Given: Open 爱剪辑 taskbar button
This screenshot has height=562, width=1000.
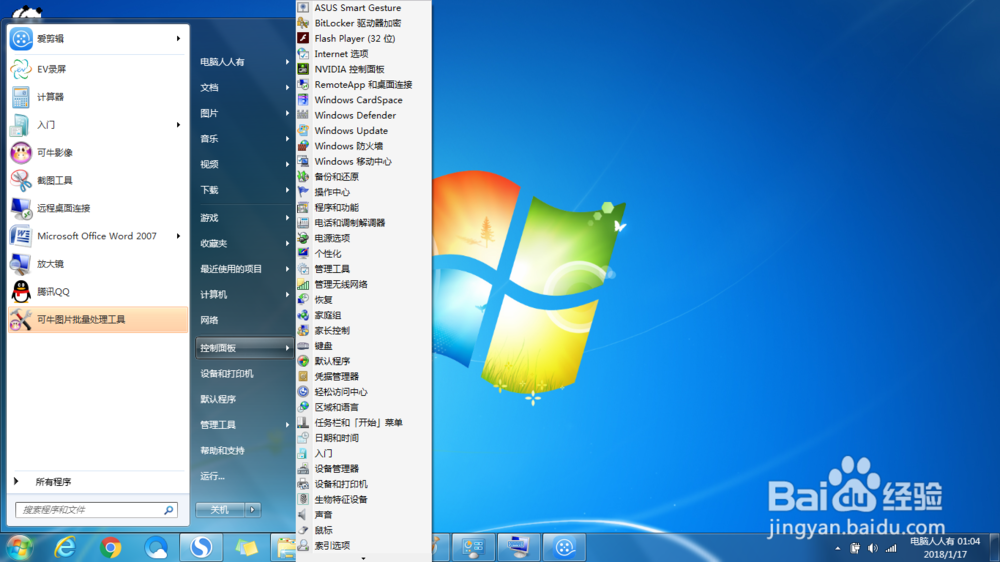Looking at the screenshot, I should [x=564, y=547].
